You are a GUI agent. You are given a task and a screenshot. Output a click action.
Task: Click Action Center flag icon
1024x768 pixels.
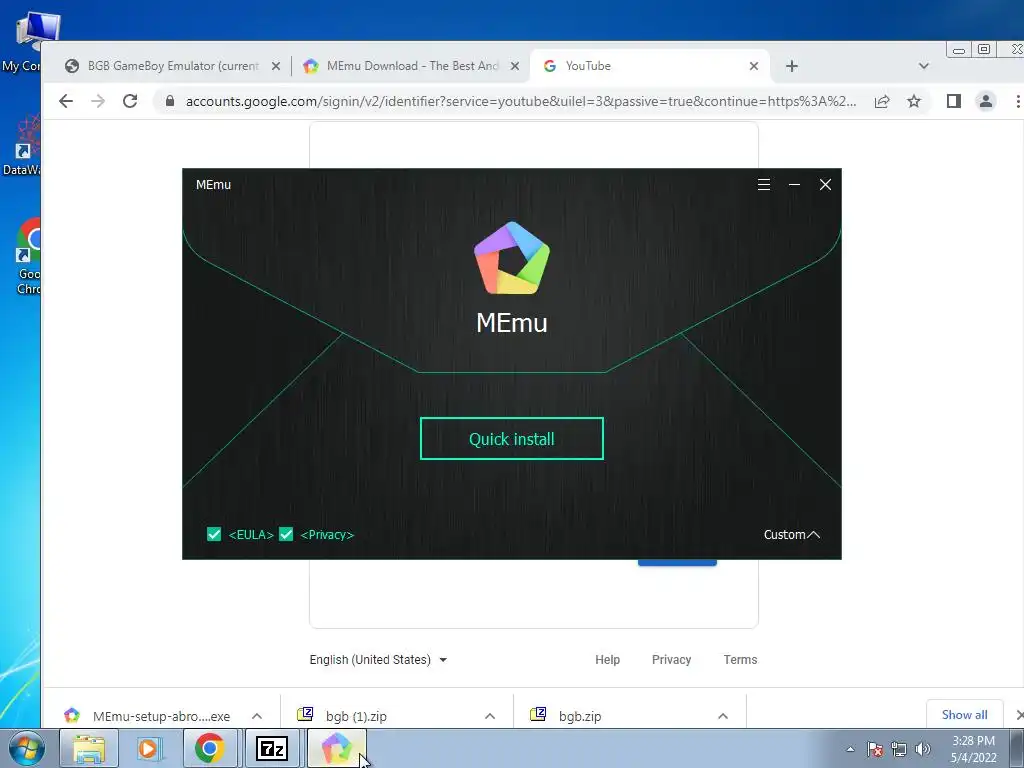pyautogui.click(x=875, y=749)
